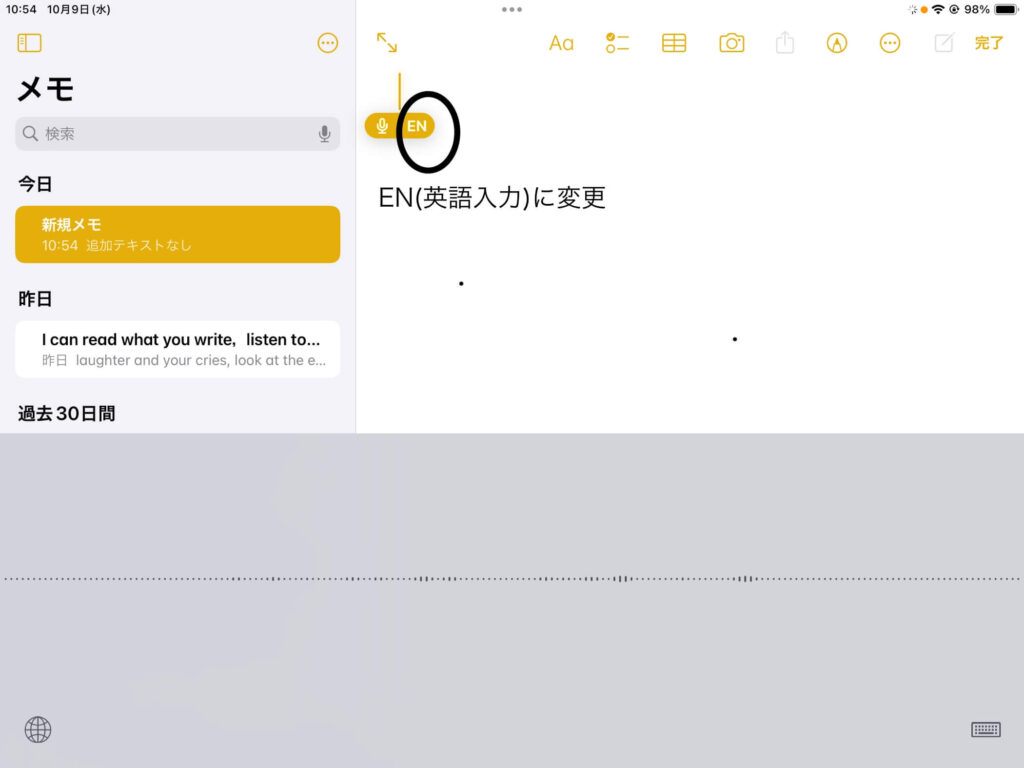Enable the markup pen tool
The height and width of the screenshot is (768, 1024).
point(837,43)
